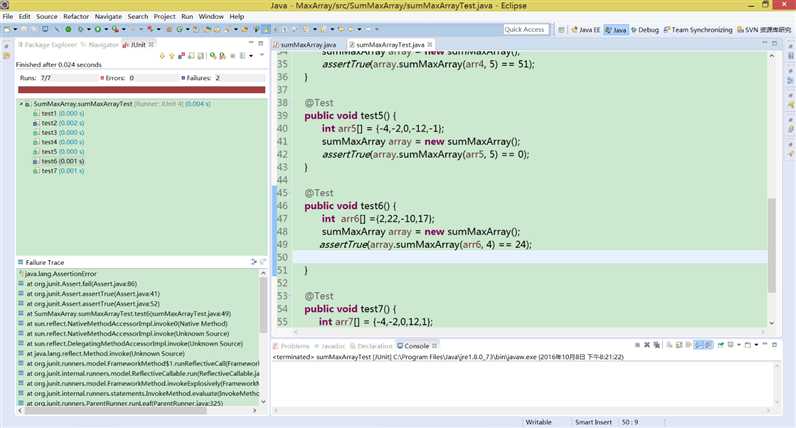Open the Window menu

[211, 16]
